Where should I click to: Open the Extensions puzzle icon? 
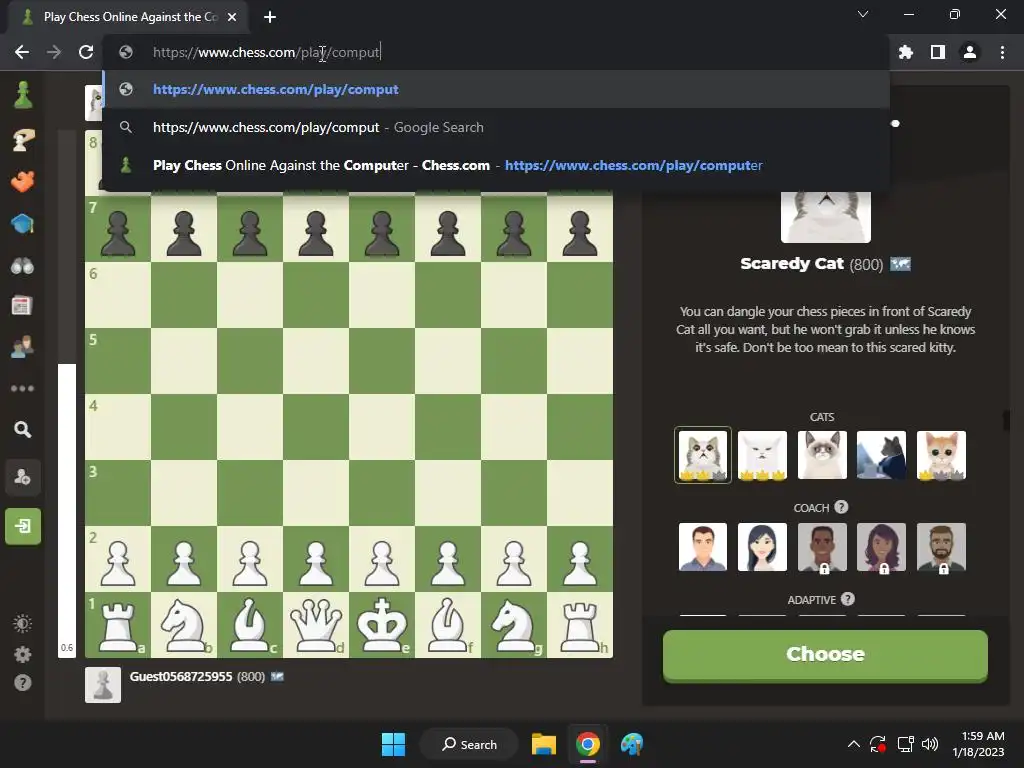click(905, 52)
